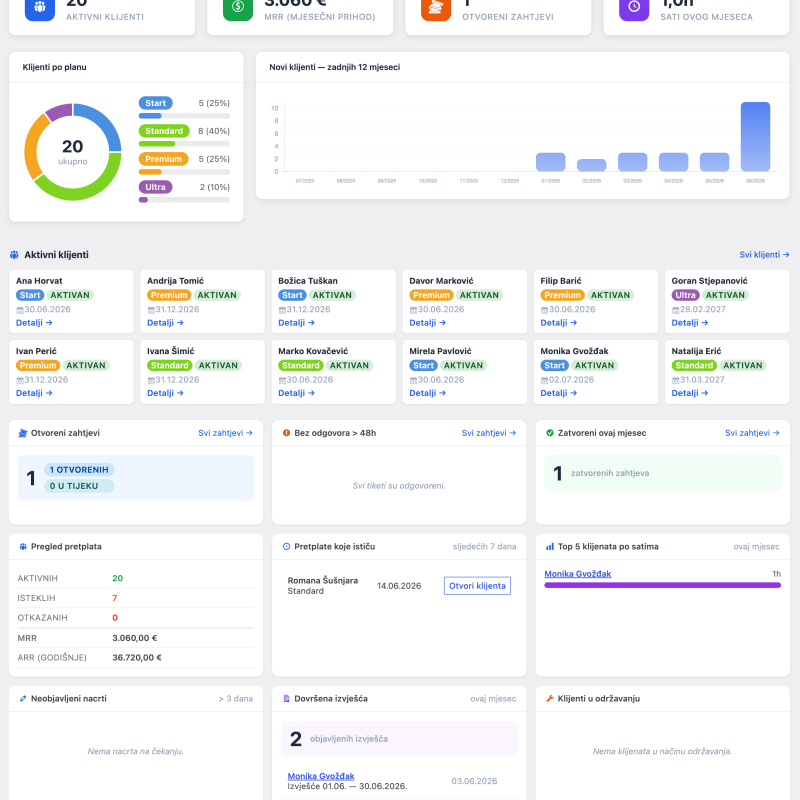
Task: Click the donut chart showing 20 ukupno
Action: click(x=72, y=152)
